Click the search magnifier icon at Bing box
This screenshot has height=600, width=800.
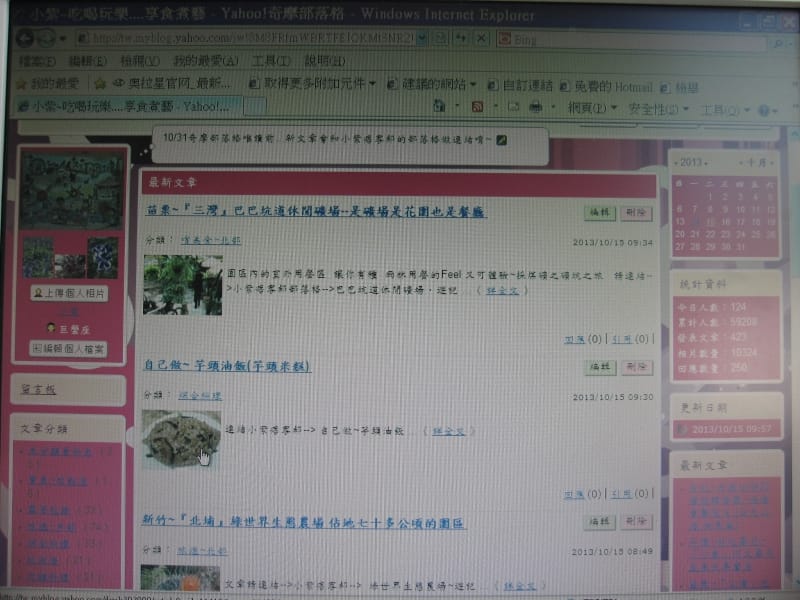pyautogui.click(x=778, y=44)
